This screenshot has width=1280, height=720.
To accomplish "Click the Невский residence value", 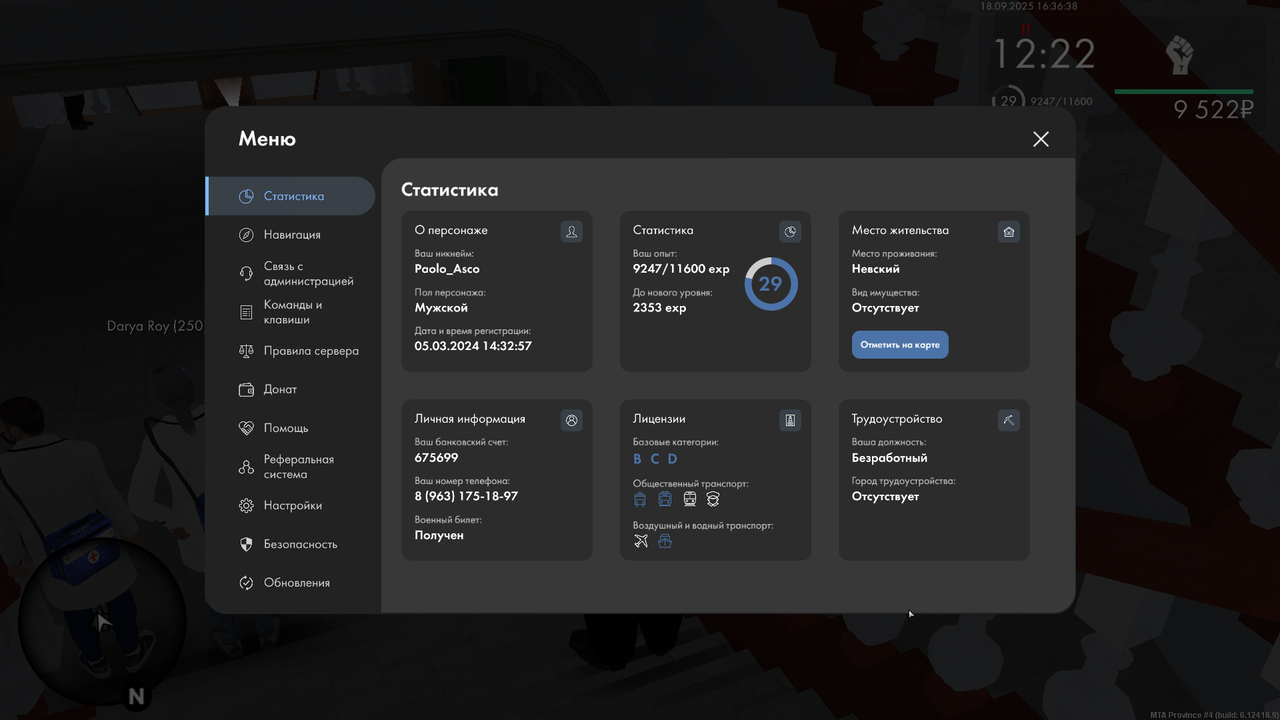I will point(876,269).
